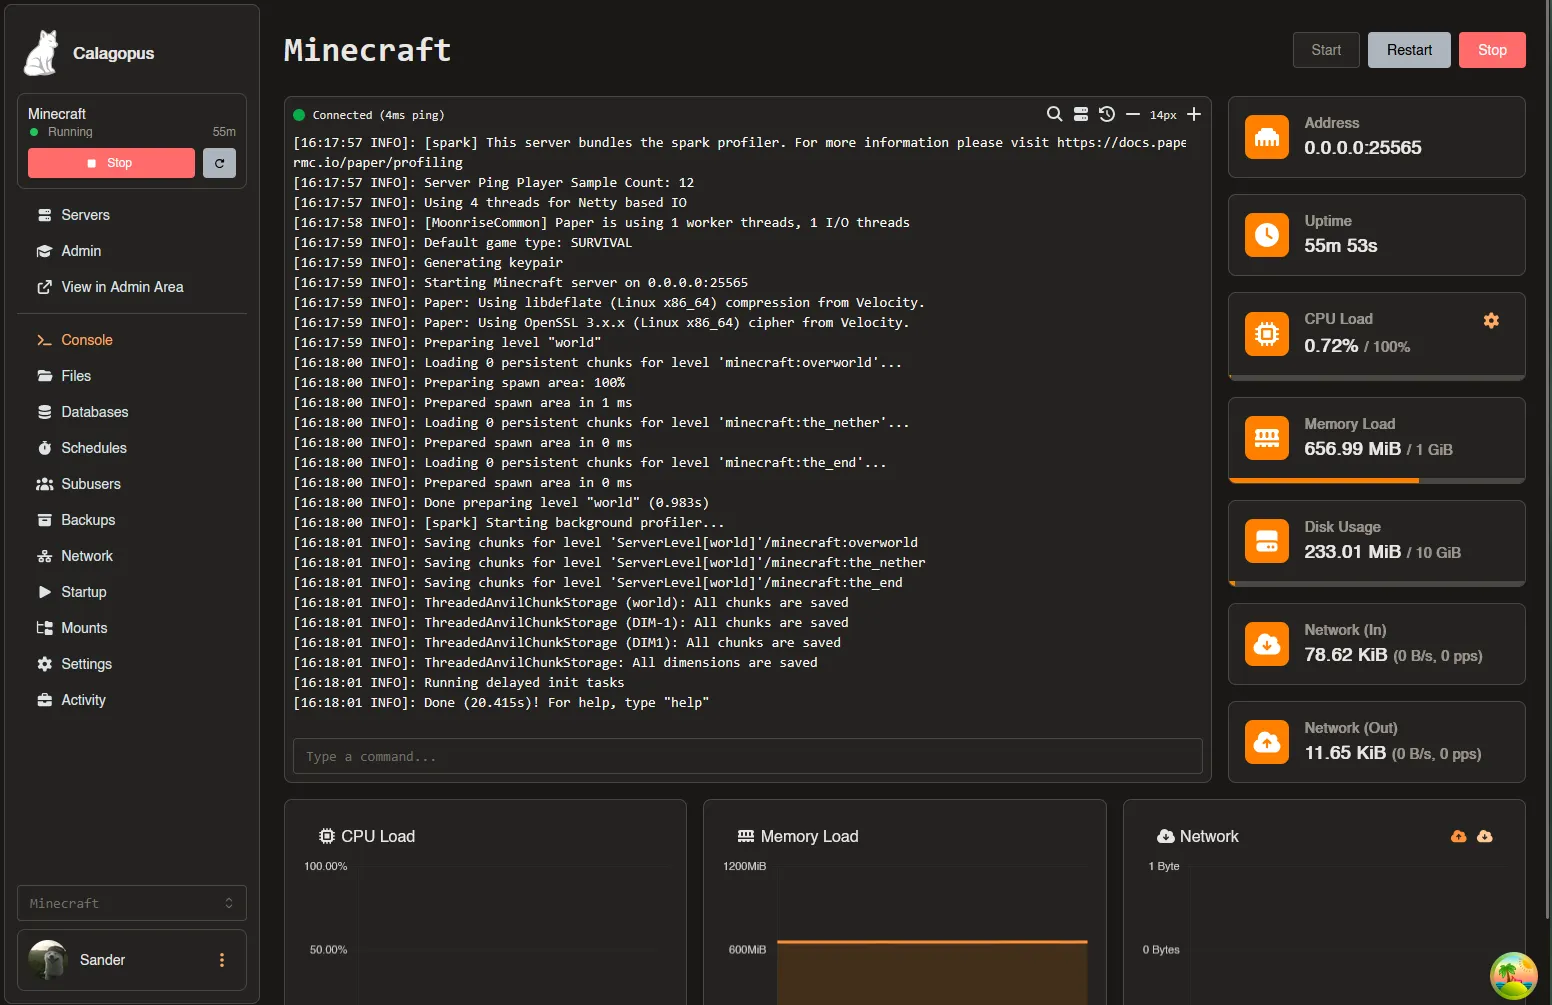Click the Network (In) cloud download icon
This screenshot has height=1005, width=1552.
click(x=1267, y=644)
